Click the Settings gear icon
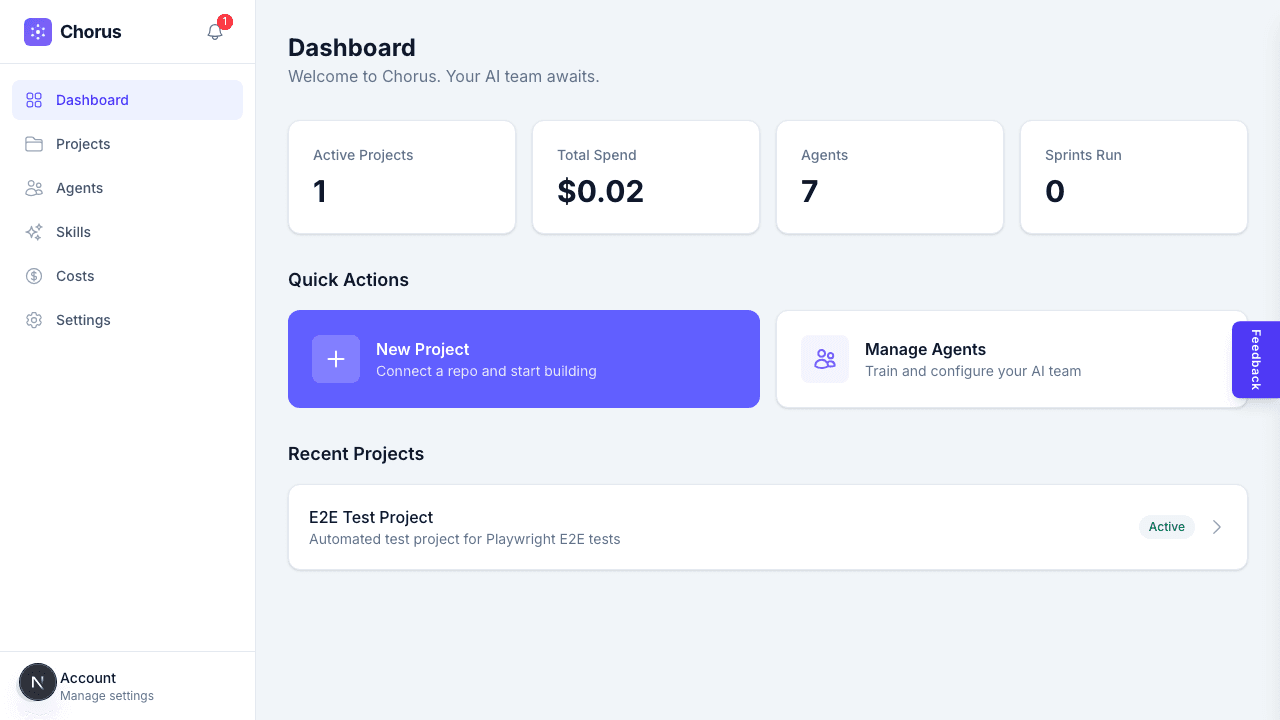This screenshot has width=1280, height=720. 34,320
